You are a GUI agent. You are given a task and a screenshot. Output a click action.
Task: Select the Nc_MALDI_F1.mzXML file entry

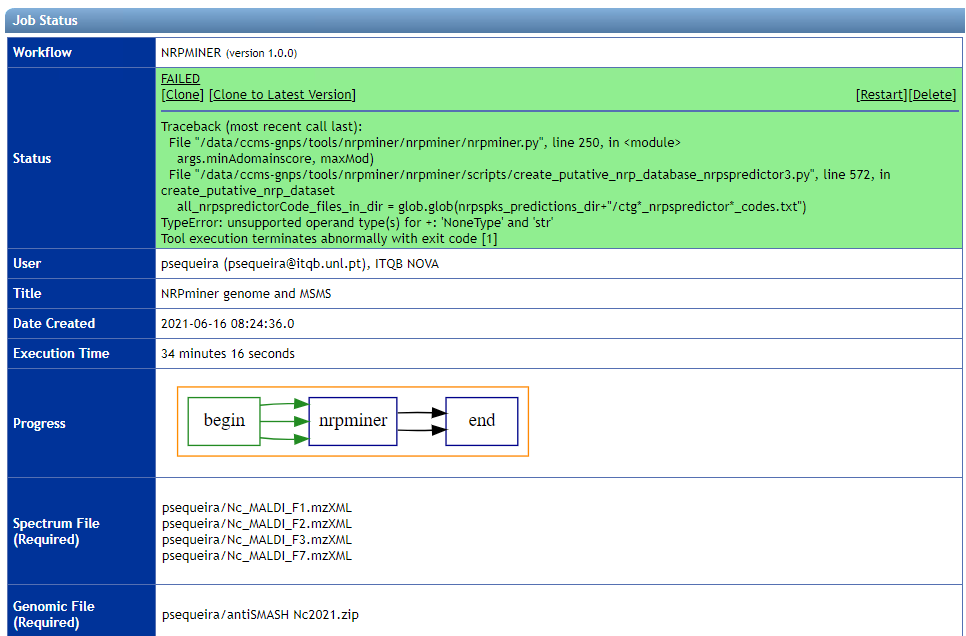point(257,508)
